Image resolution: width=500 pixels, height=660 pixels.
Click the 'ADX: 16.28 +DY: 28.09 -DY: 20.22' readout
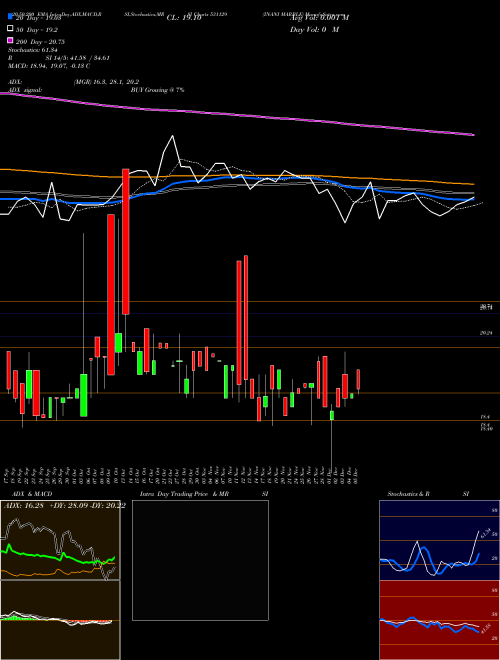pos(64,506)
